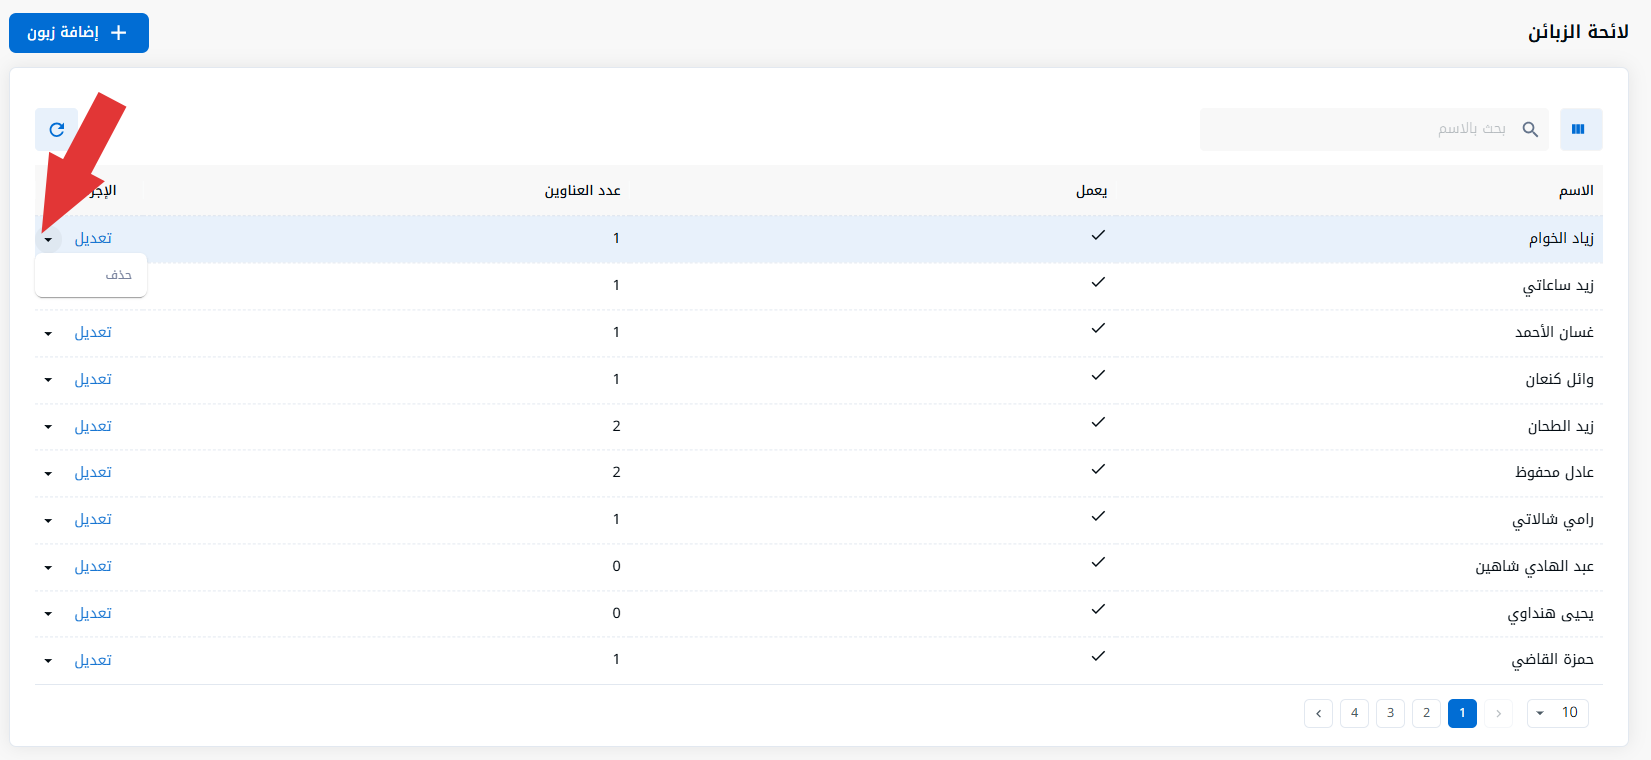Select customer name عبد الهادي شاهين
The width and height of the screenshot is (1651, 760).
[x=1535, y=567]
